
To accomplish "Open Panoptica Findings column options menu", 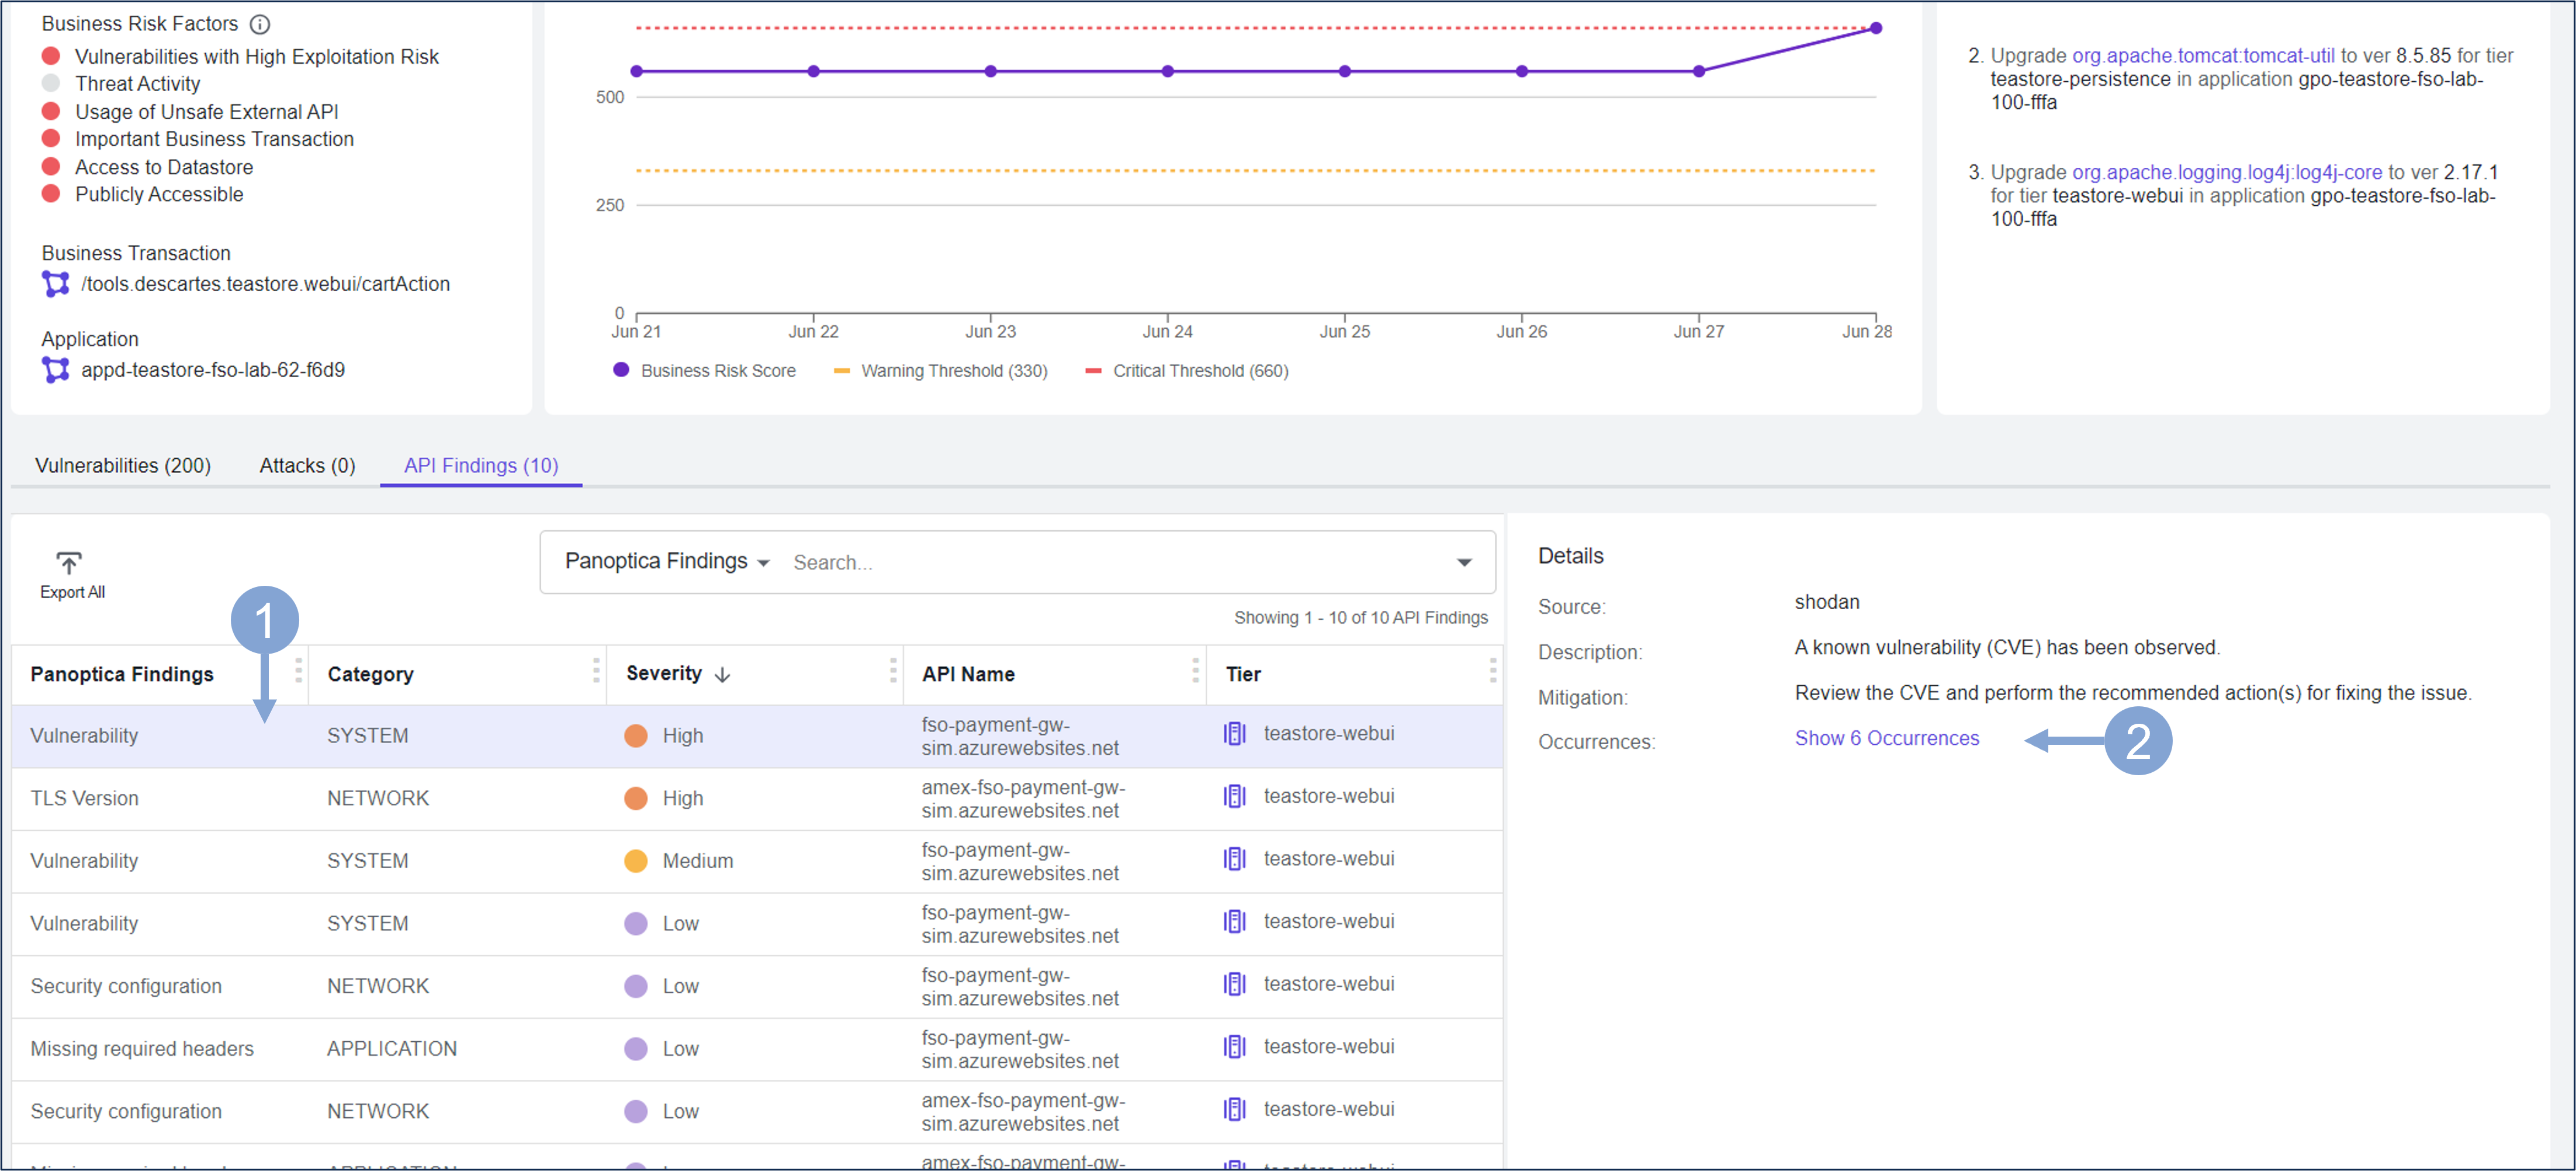I will [x=298, y=672].
